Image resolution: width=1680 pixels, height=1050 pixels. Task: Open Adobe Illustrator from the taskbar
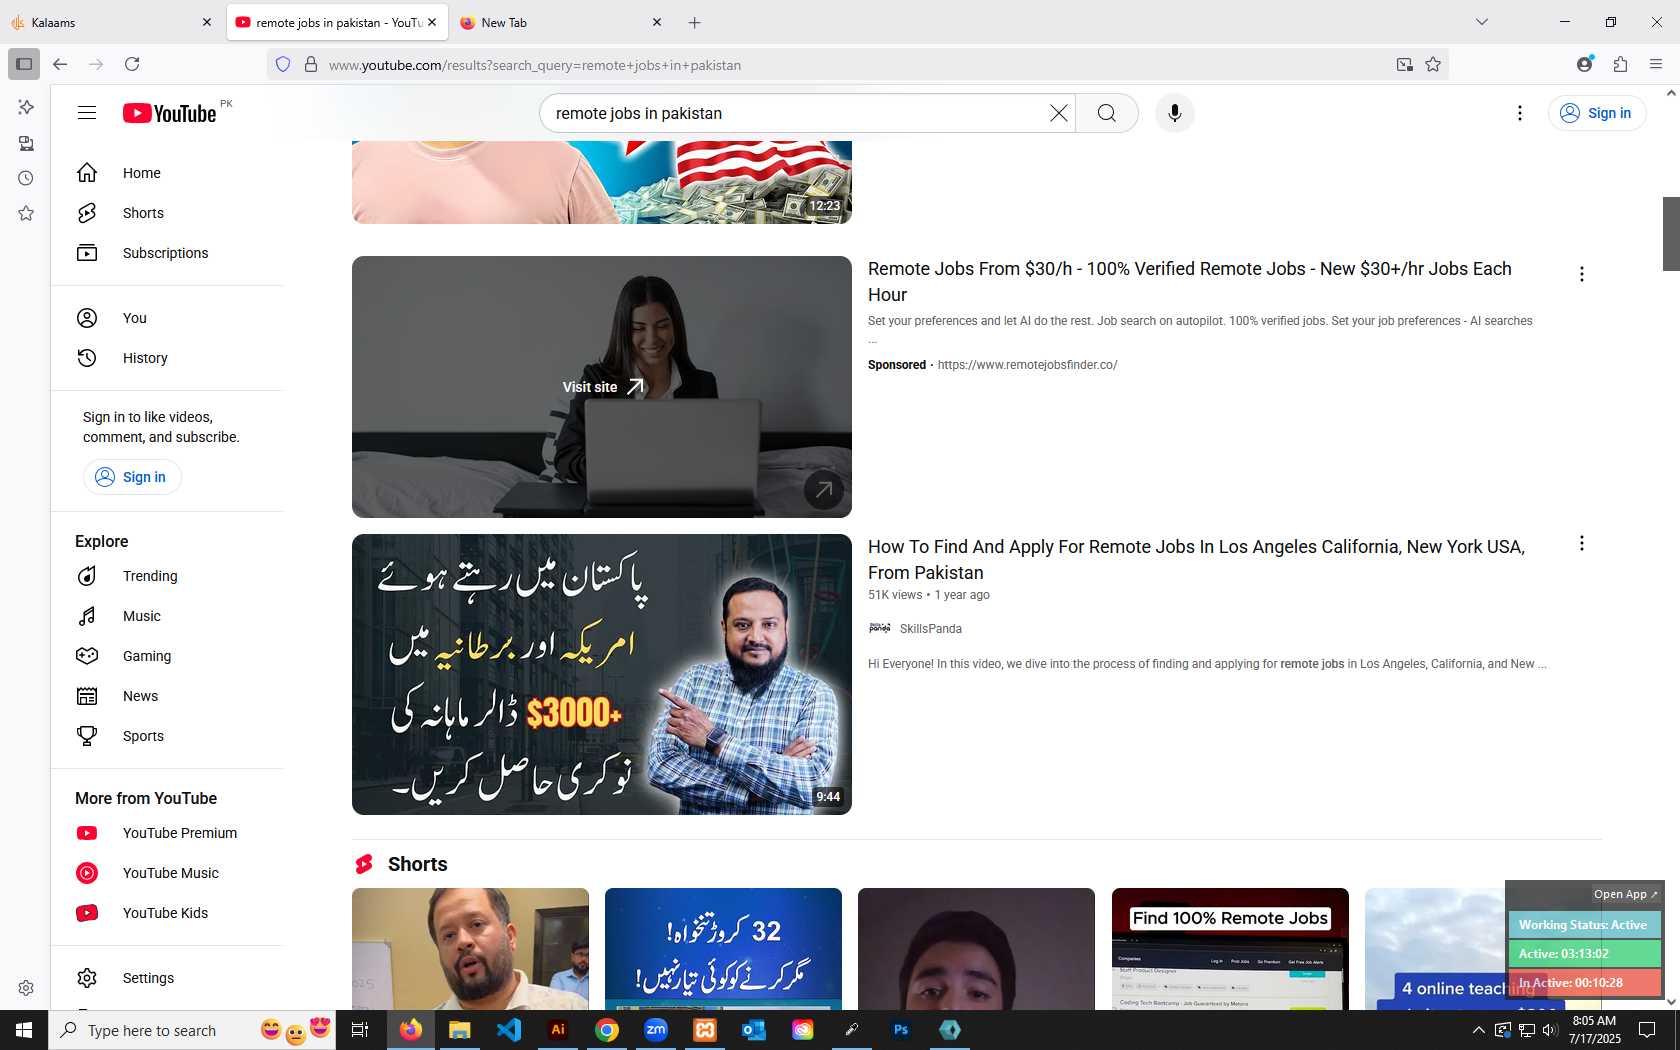tap(558, 1030)
